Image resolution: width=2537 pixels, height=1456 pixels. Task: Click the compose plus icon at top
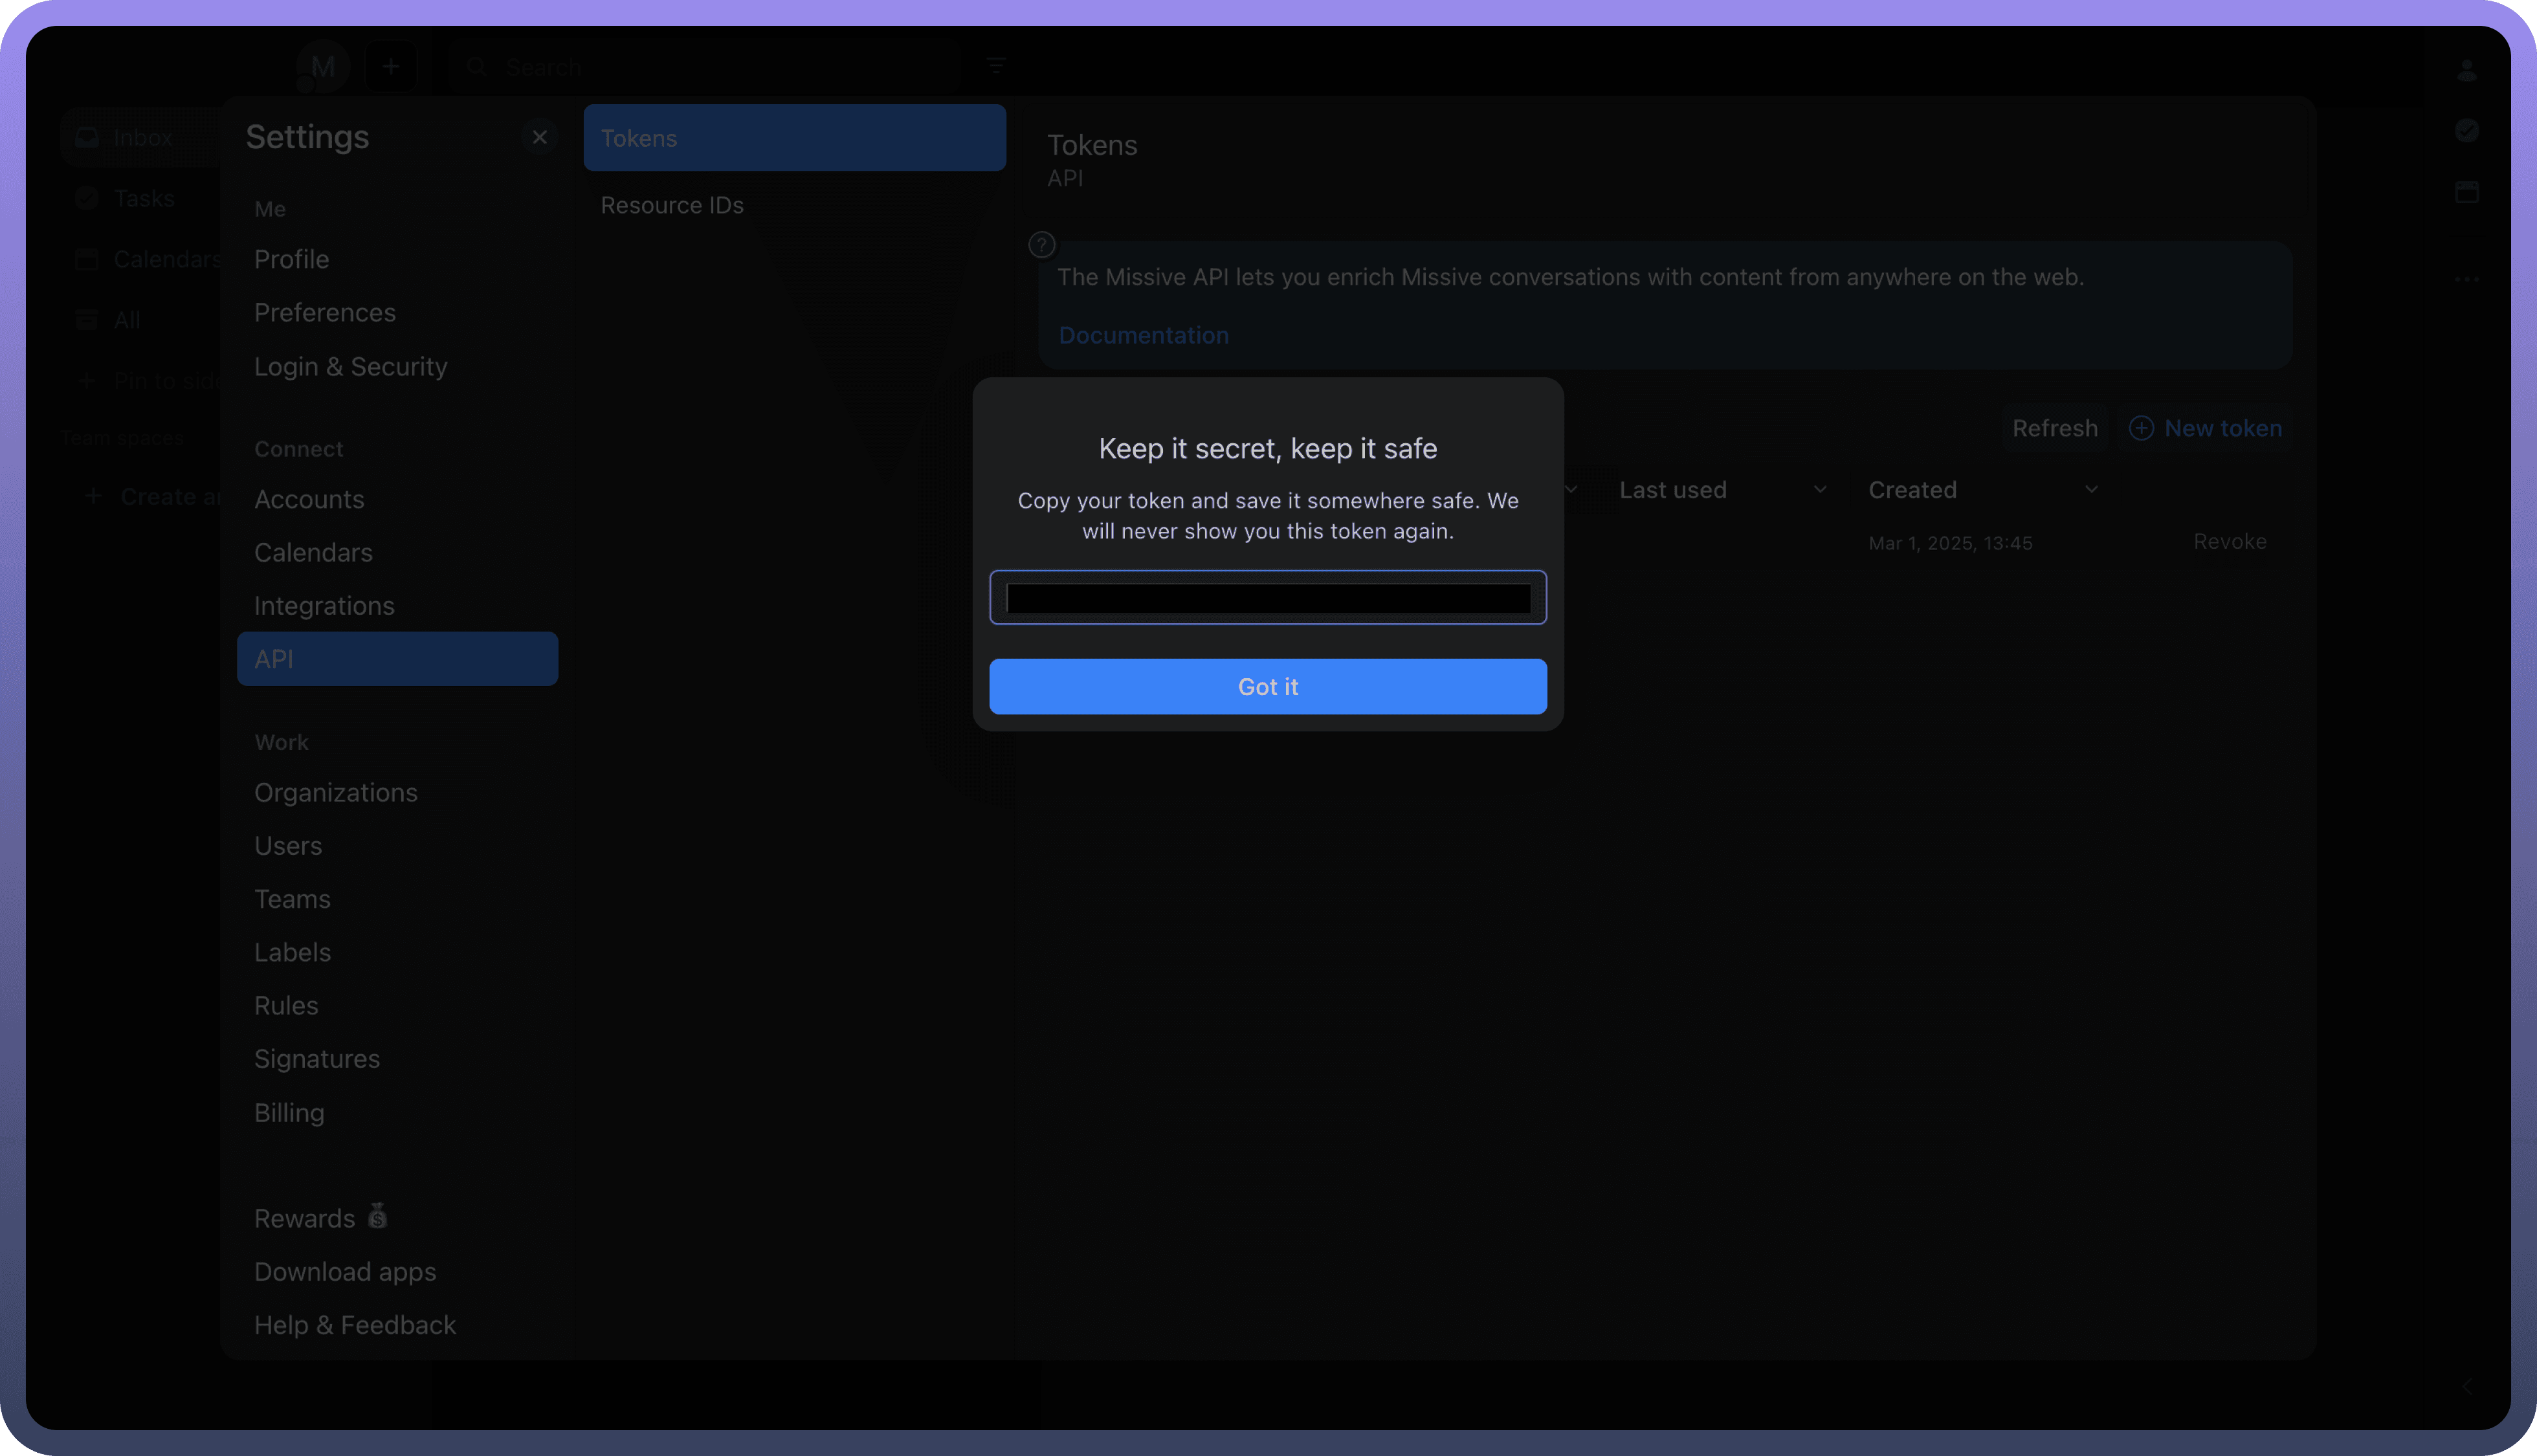click(x=391, y=66)
